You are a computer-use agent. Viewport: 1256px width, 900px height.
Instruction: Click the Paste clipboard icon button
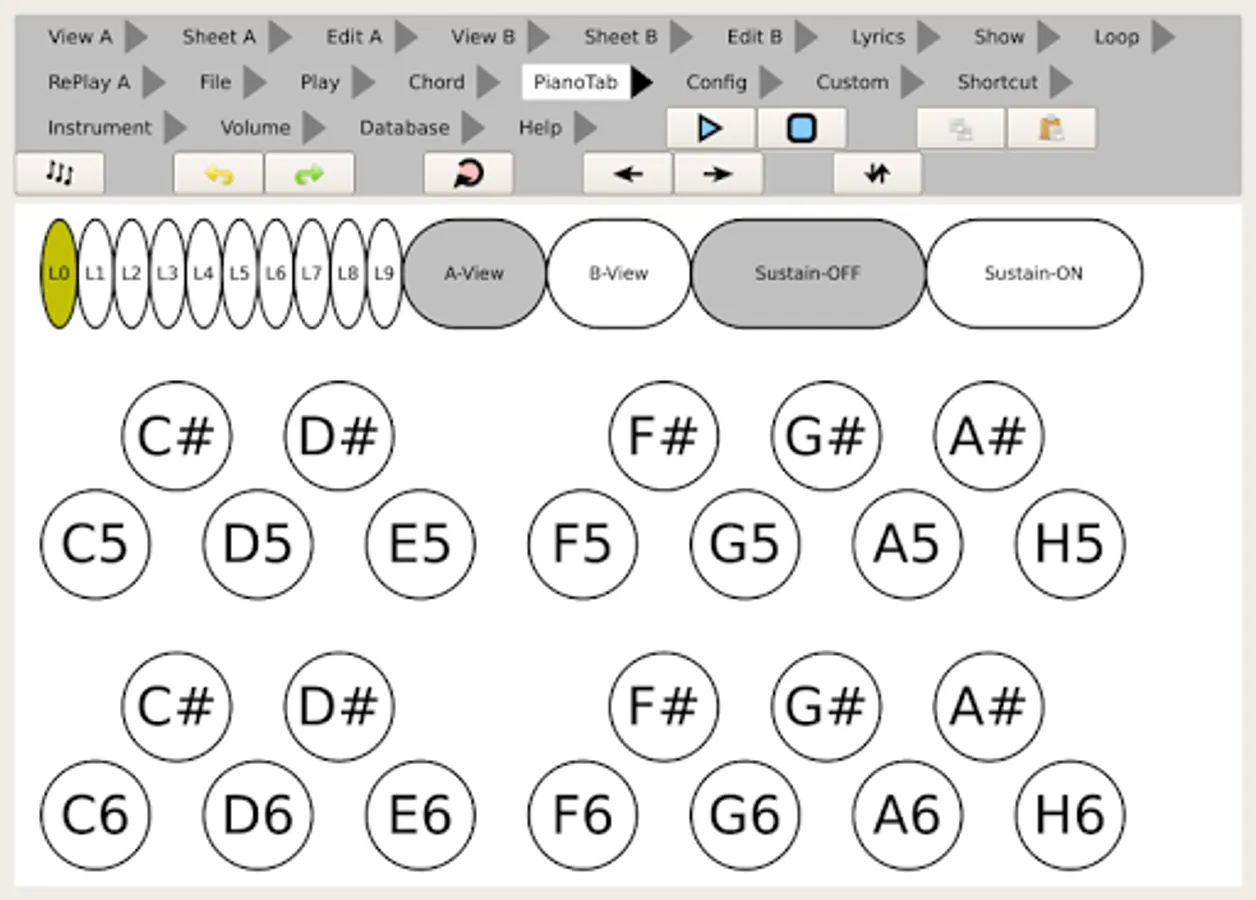point(1051,128)
